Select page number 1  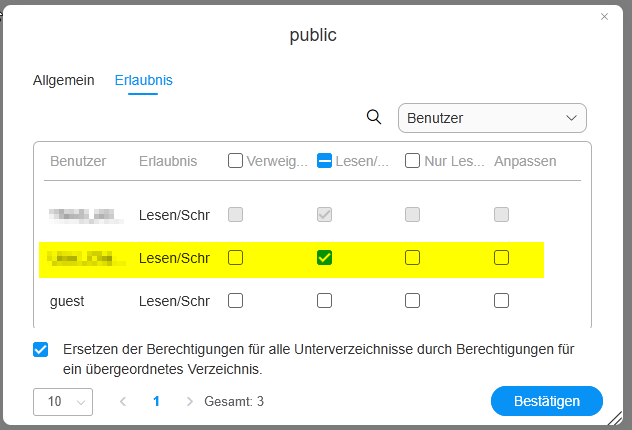tap(156, 401)
